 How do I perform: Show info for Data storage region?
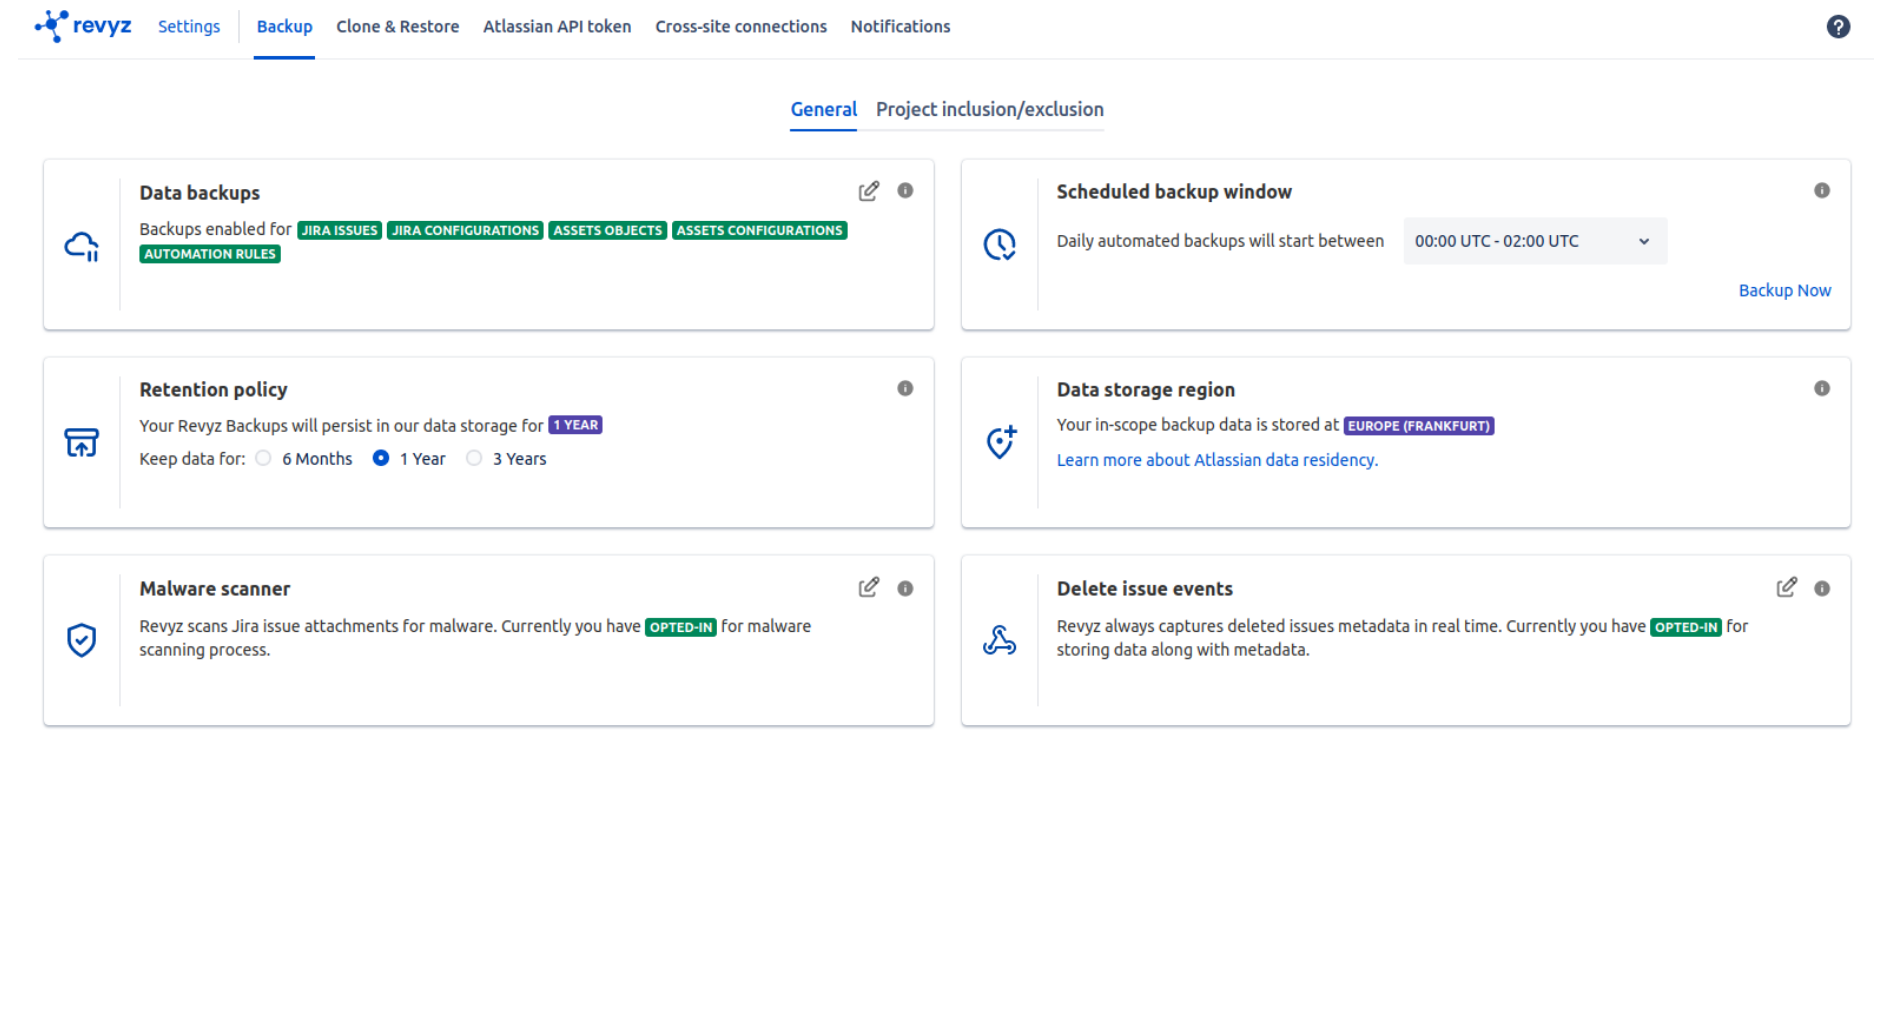coord(1821,388)
